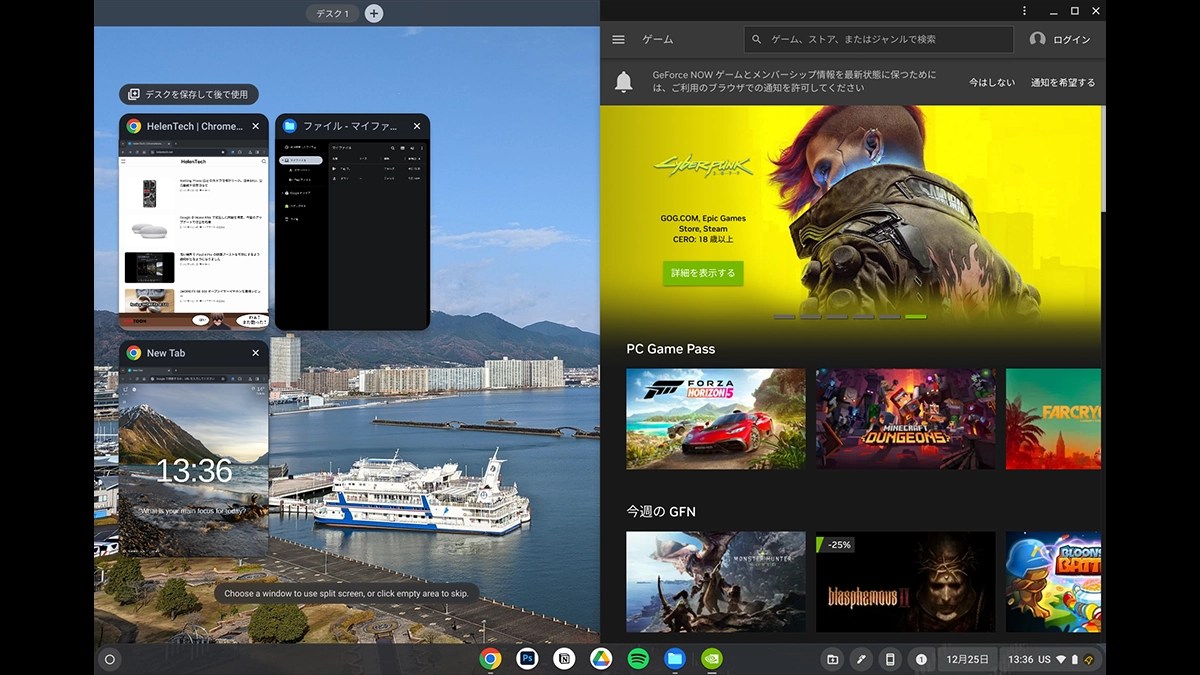Launch Photoshop from the shelf
The height and width of the screenshot is (675, 1200).
[526, 659]
